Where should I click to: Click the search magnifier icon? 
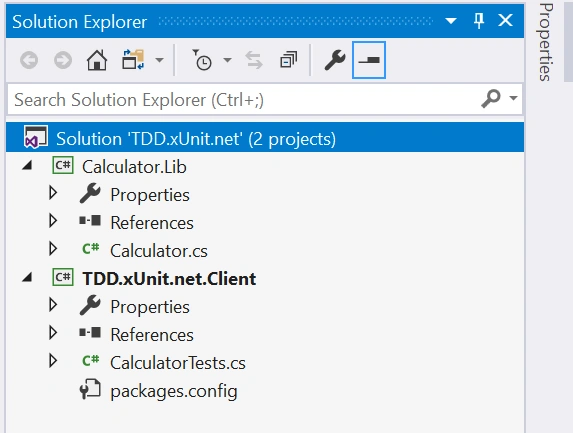click(491, 98)
